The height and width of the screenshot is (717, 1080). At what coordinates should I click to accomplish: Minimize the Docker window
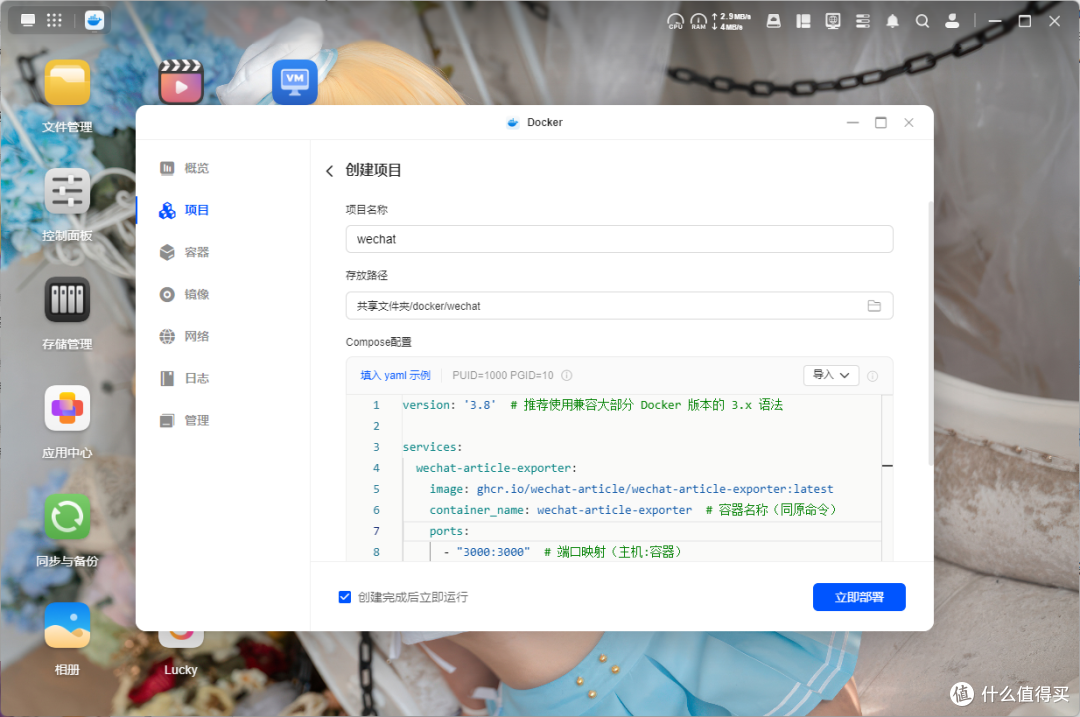[x=853, y=123]
